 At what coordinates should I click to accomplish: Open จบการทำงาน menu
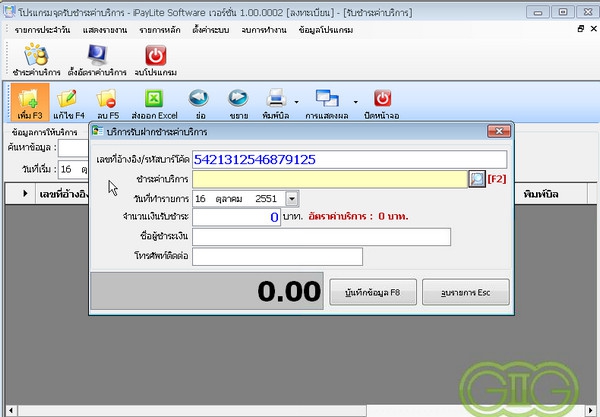(264, 30)
